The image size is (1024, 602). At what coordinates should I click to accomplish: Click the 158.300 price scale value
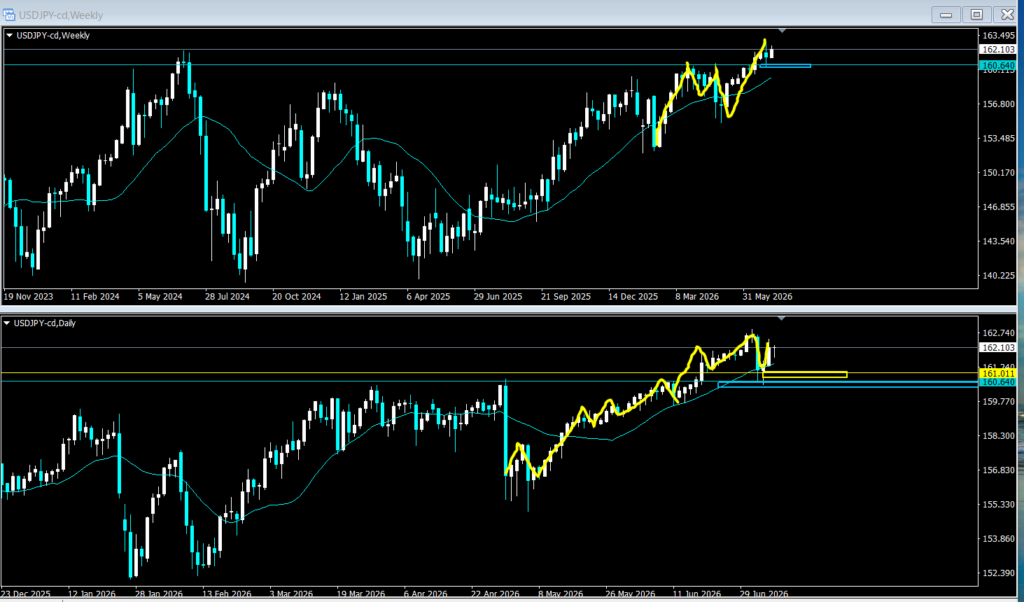click(x=999, y=436)
